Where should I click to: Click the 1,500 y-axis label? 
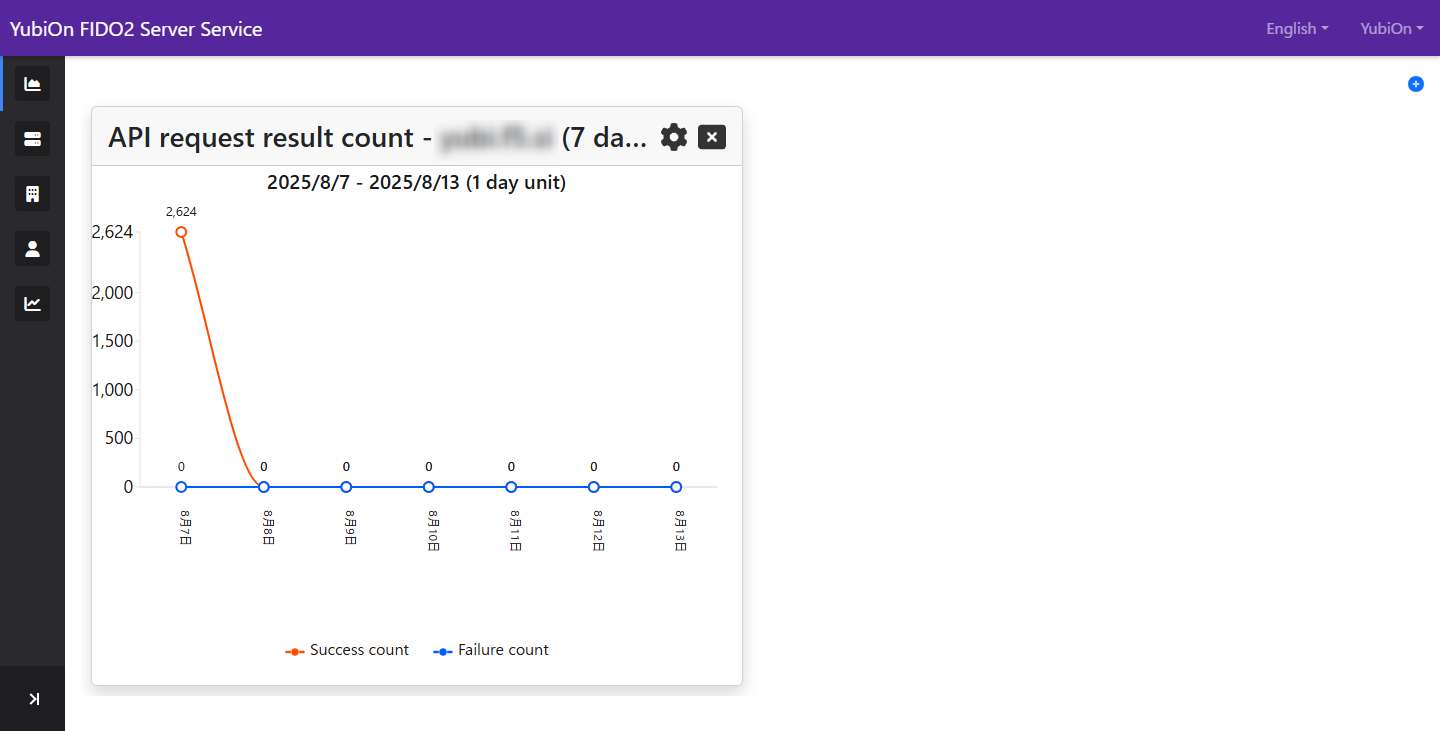[112, 341]
